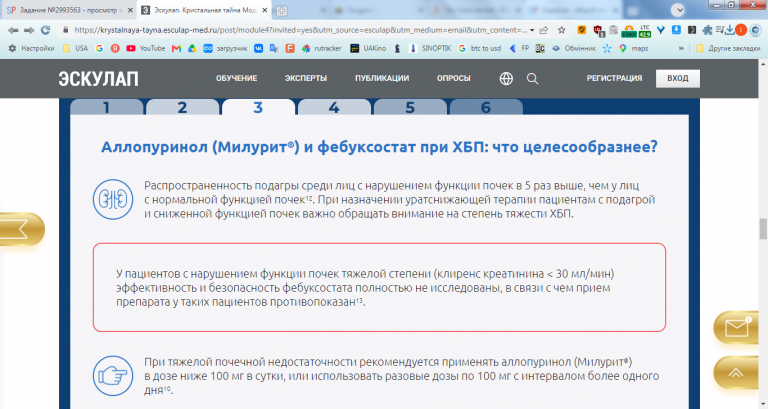Open the rutracker bookmark

(x=321, y=48)
